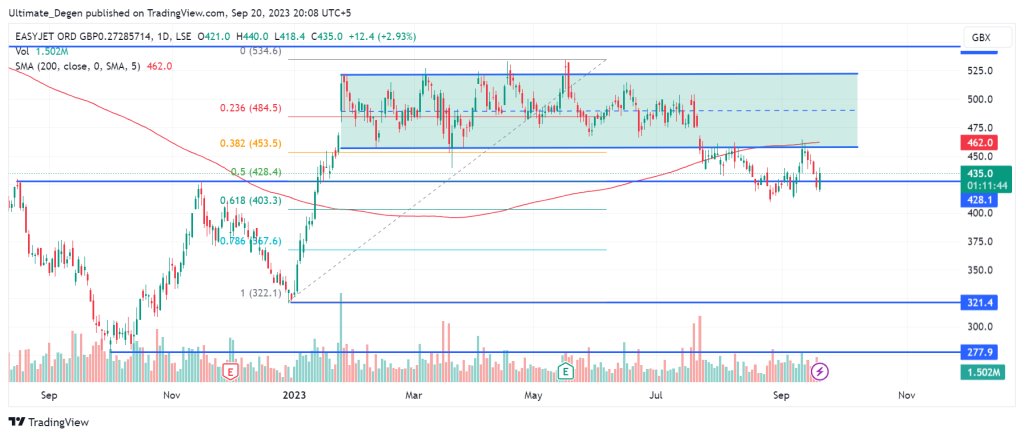Image resolution: width=1024 pixels, height=437 pixels.
Task: Click the purple lightning event icon
Action: (x=821, y=372)
